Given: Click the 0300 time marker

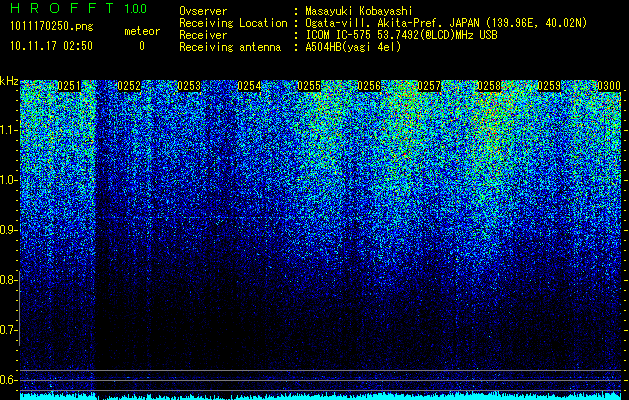Looking at the screenshot, I should tap(609, 86).
